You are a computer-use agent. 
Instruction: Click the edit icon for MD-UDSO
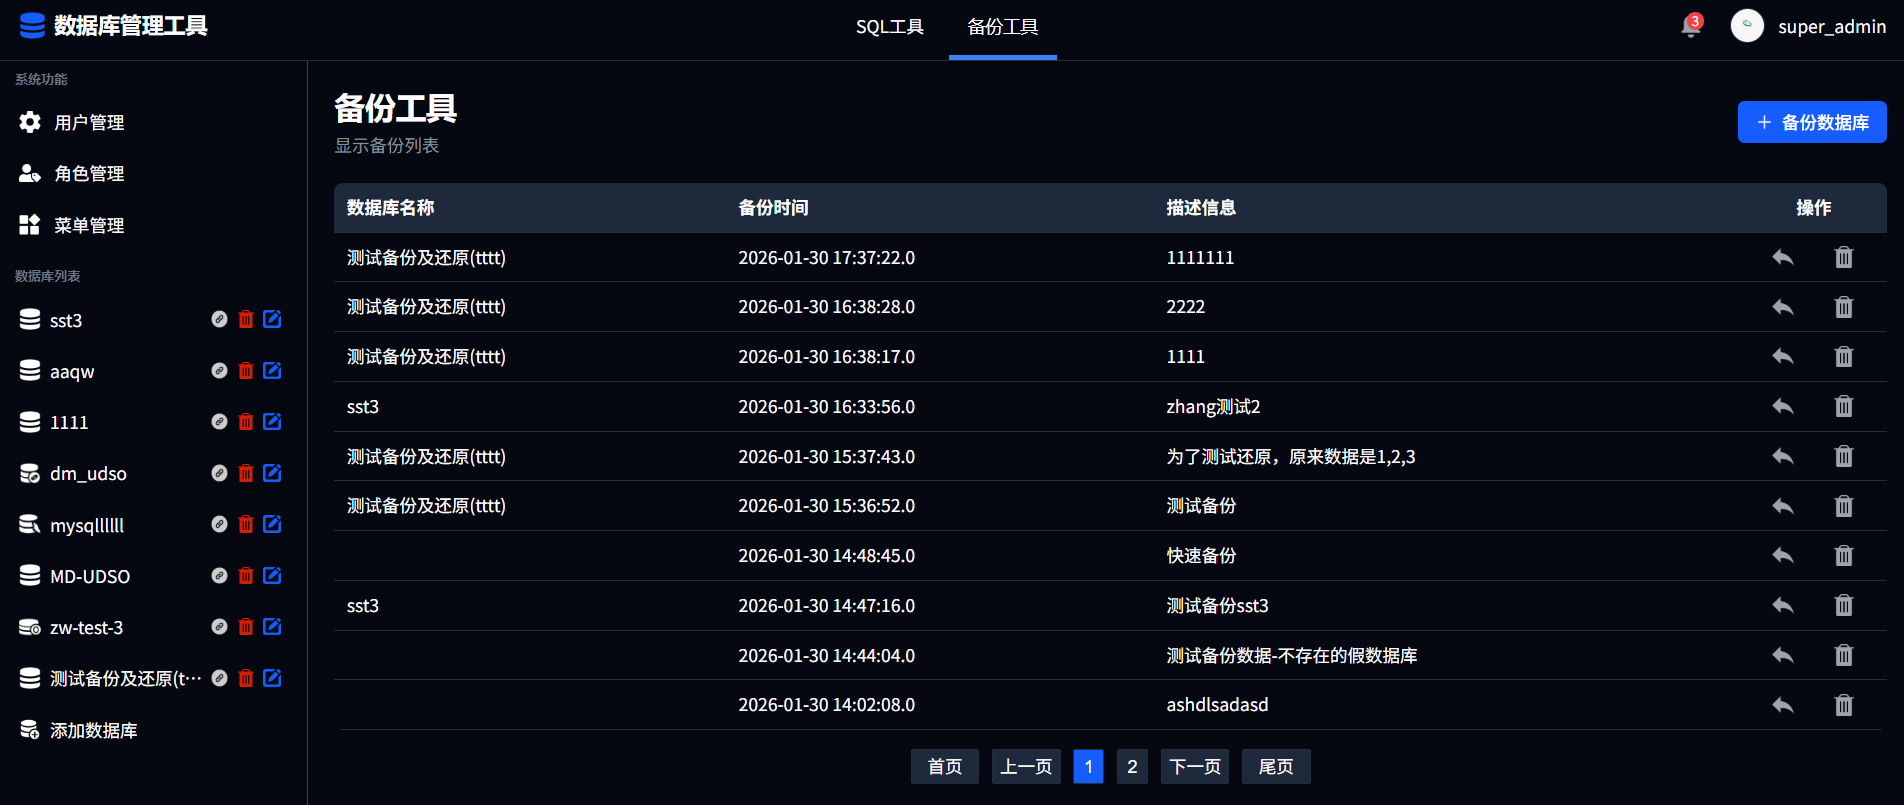(x=272, y=576)
